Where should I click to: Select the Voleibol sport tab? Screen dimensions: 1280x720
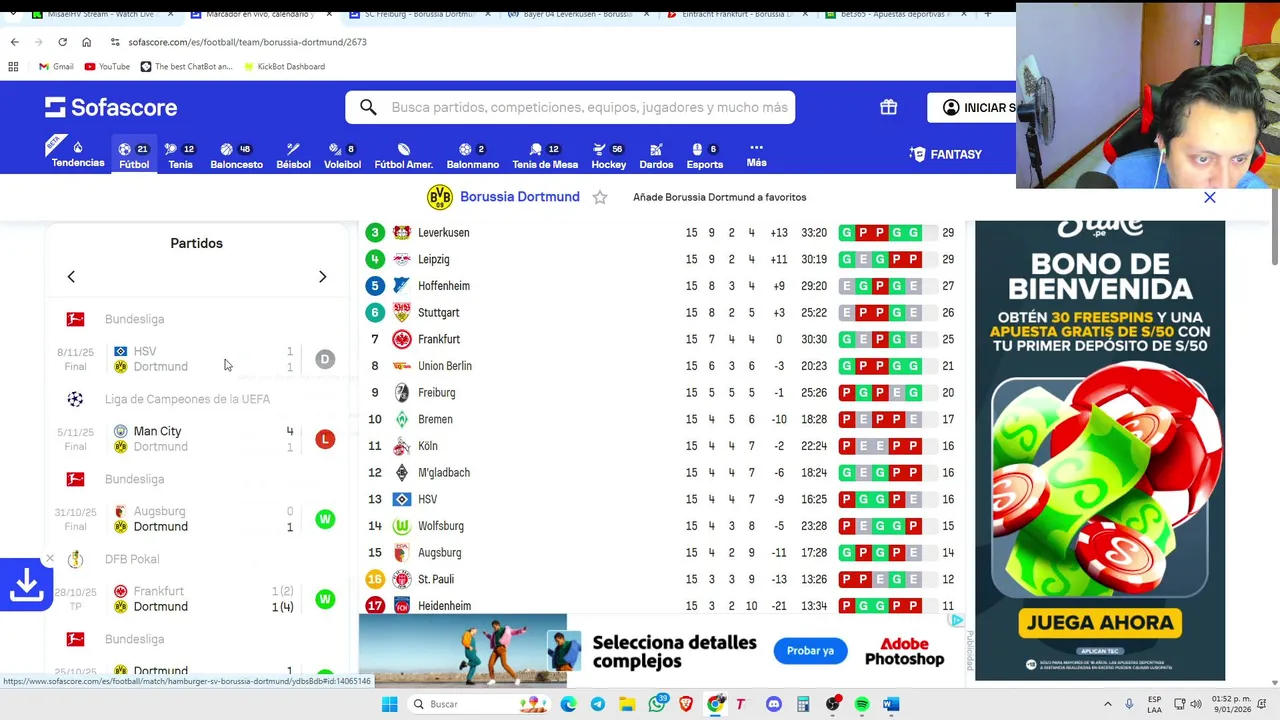[342, 155]
